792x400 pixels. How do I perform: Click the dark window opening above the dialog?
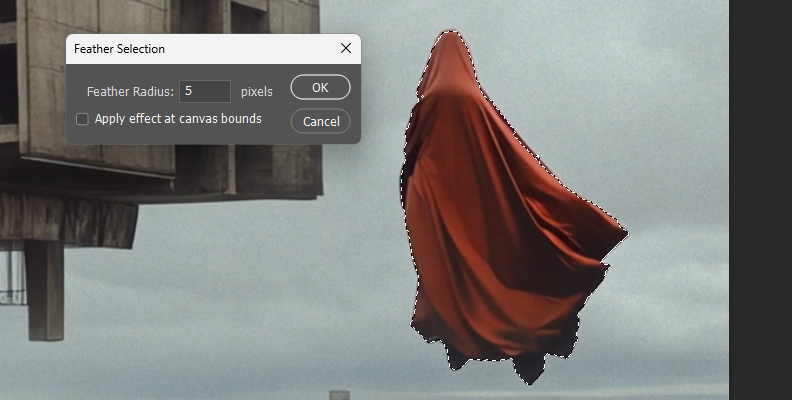(x=248, y=15)
